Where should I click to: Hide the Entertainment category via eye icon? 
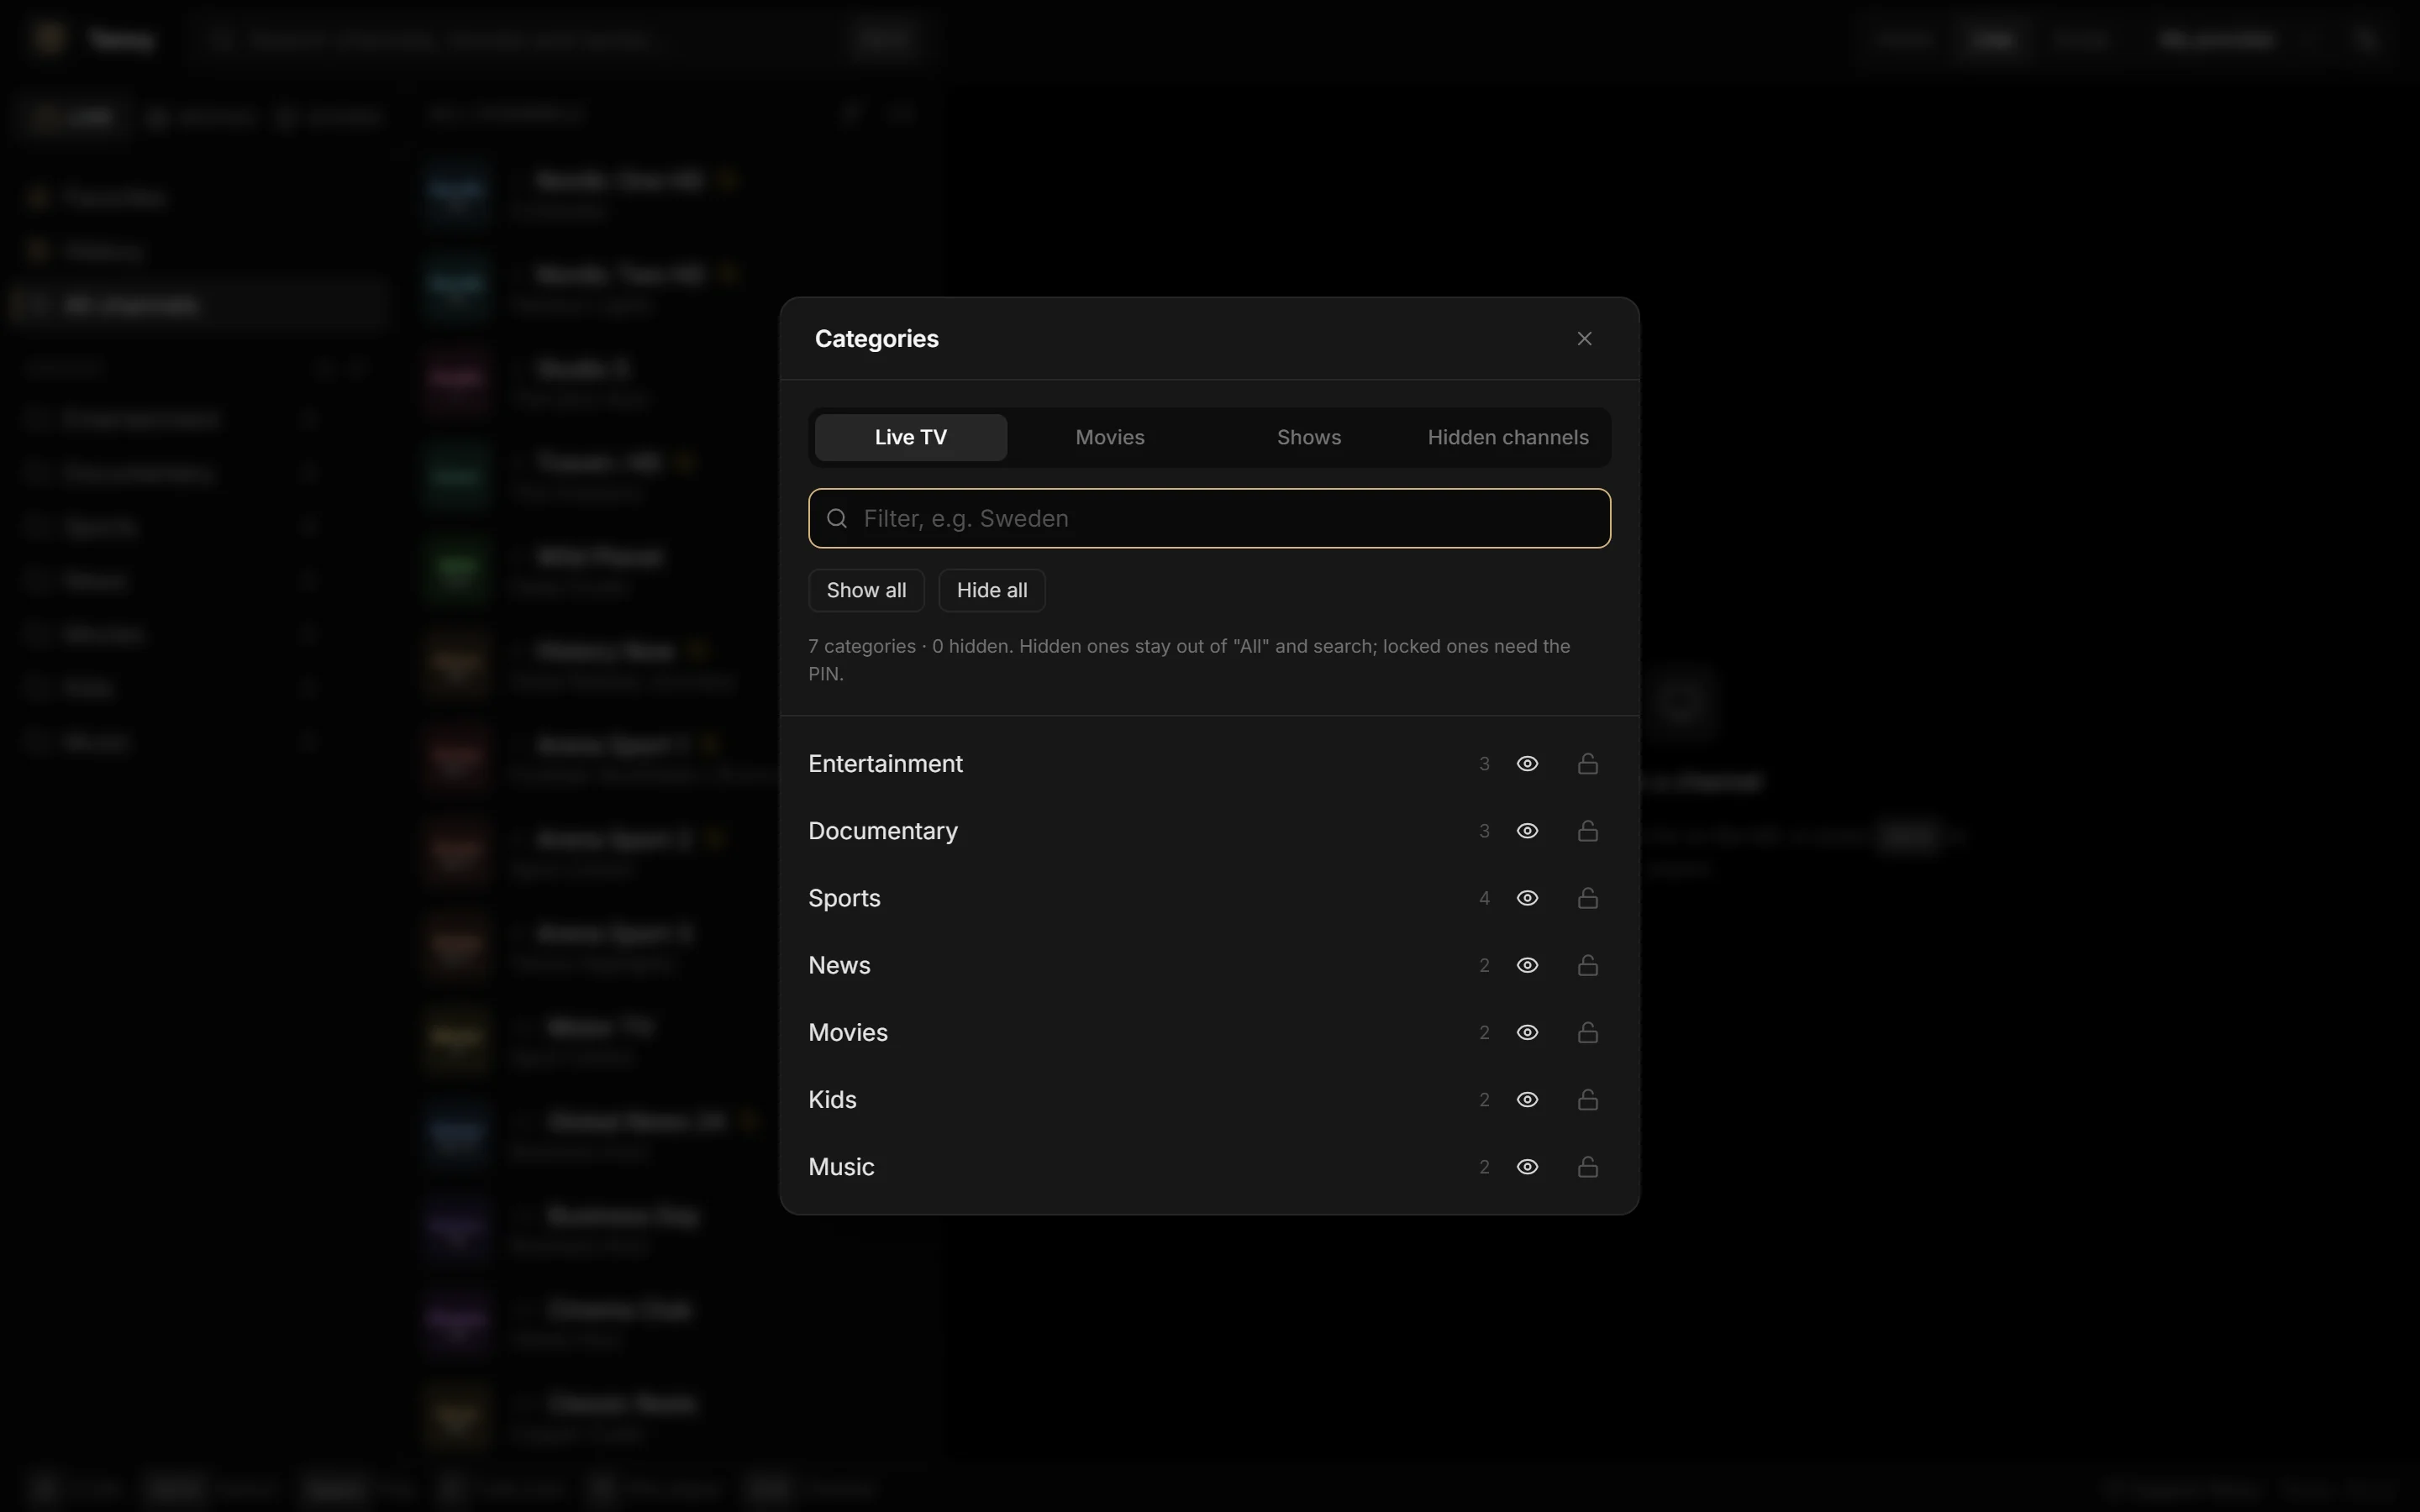(x=1527, y=764)
